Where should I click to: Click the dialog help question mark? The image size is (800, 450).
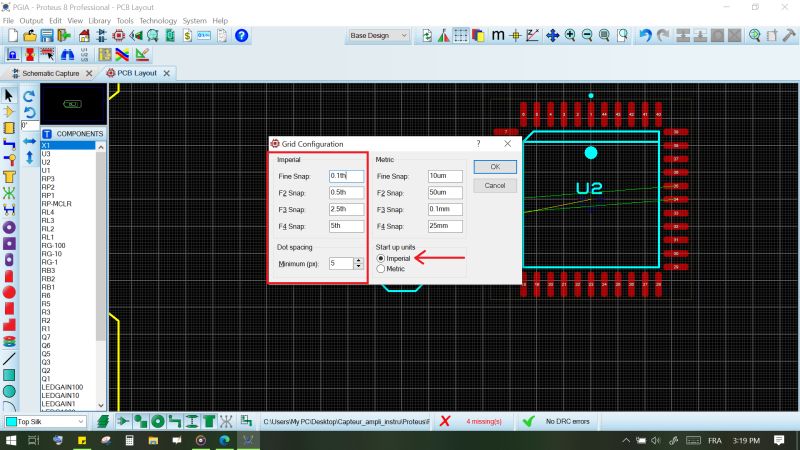click(x=478, y=144)
